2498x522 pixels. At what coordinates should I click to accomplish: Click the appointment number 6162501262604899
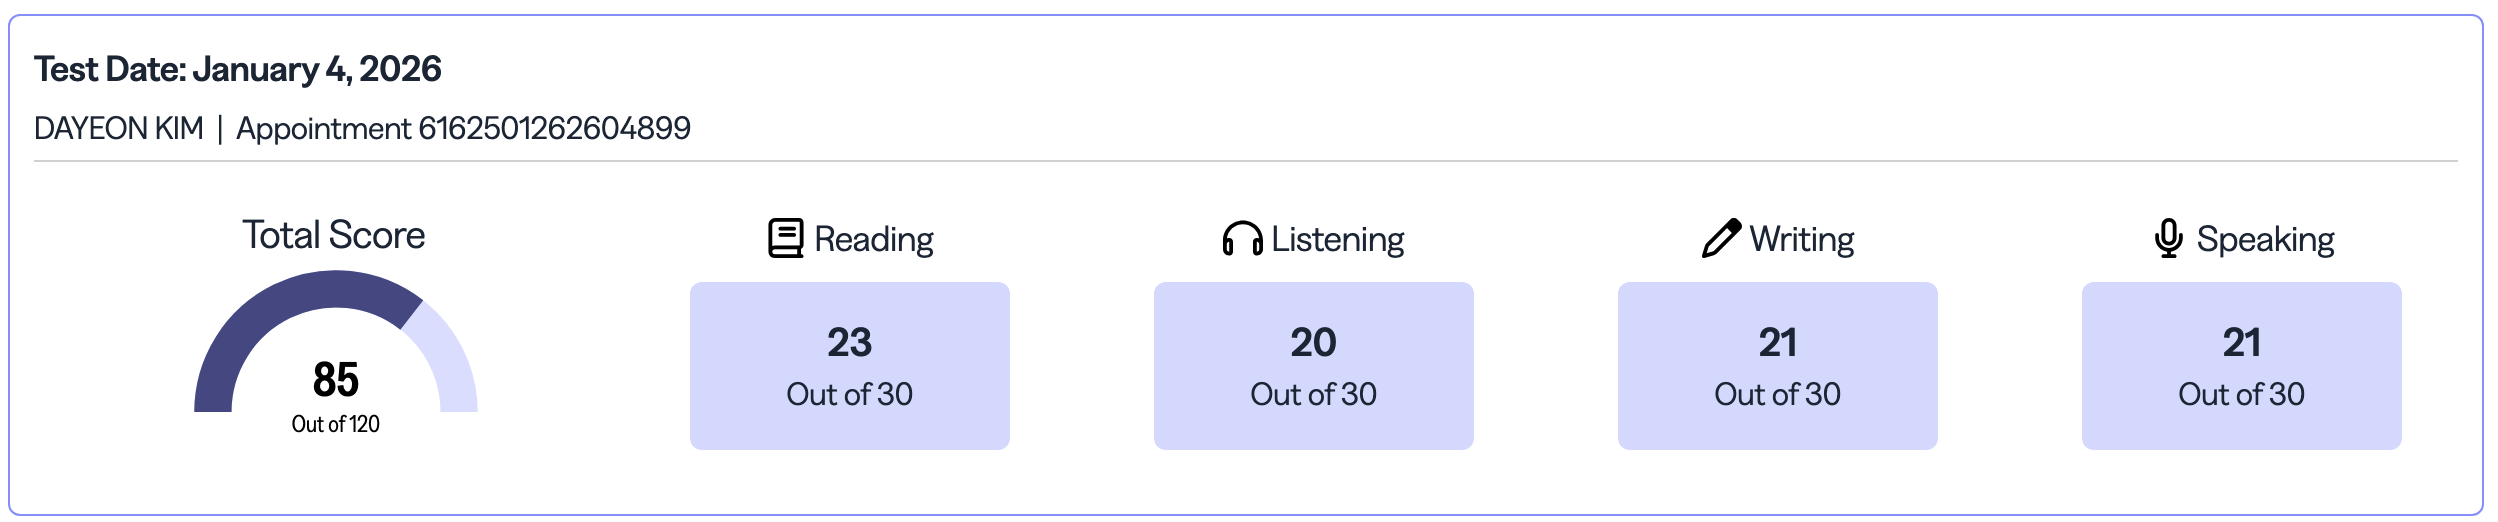click(554, 129)
